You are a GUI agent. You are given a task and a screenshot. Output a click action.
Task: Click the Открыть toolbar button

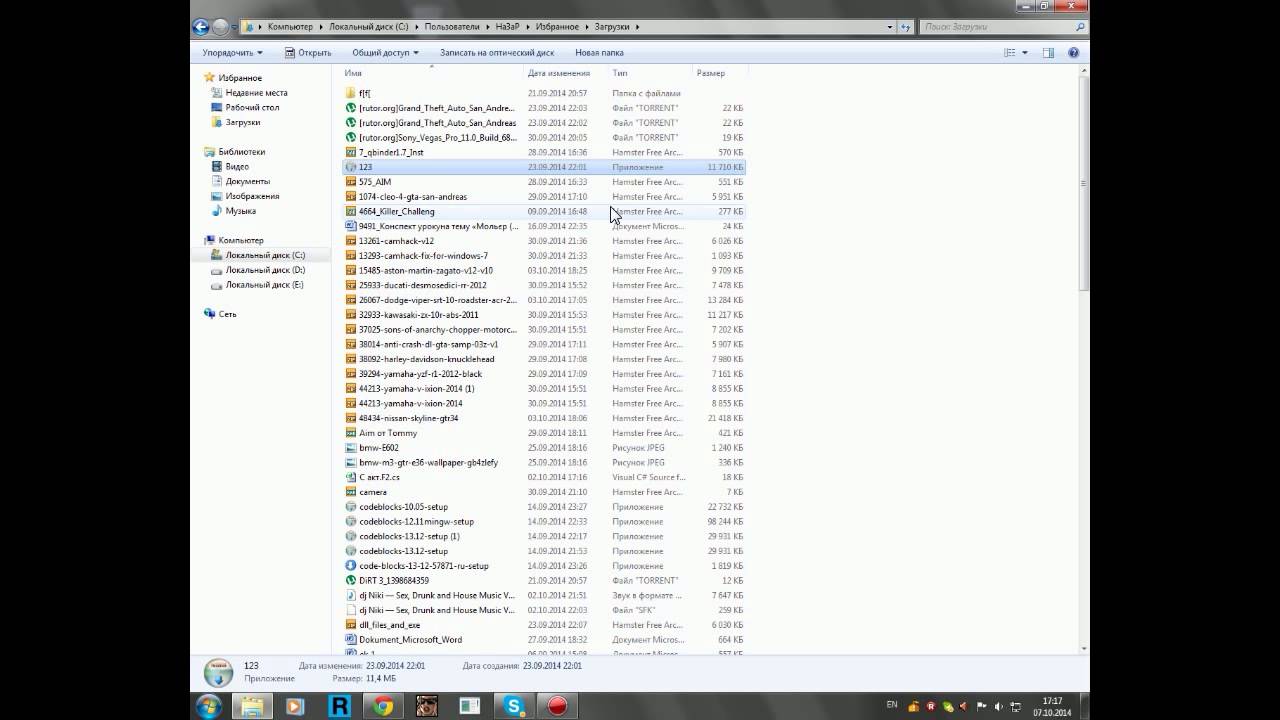coord(308,52)
